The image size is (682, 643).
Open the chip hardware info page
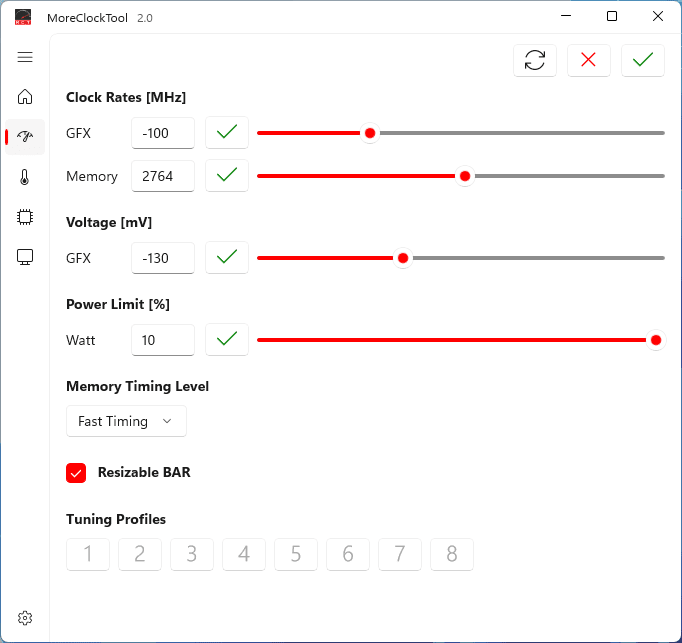(25, 217)
